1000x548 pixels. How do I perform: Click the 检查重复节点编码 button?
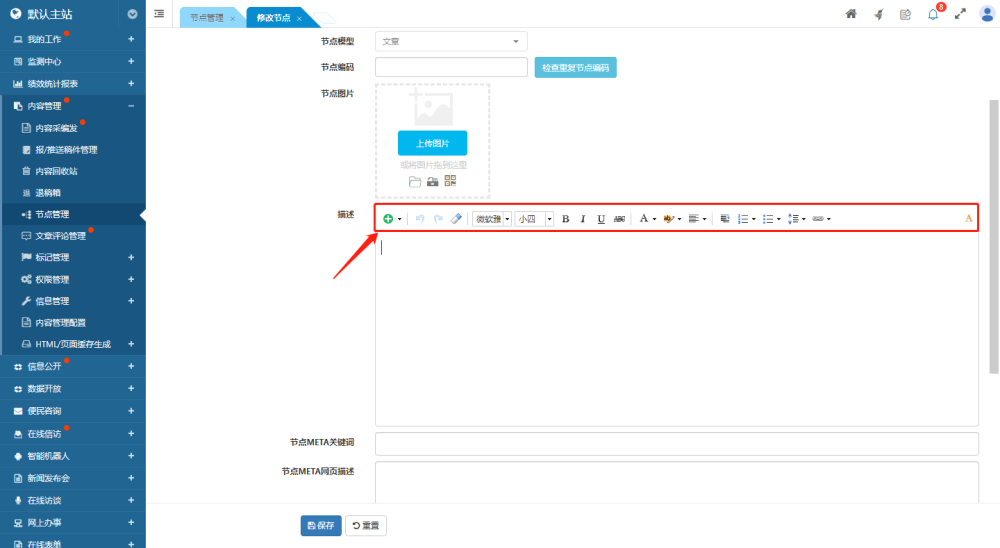(575, 68)
